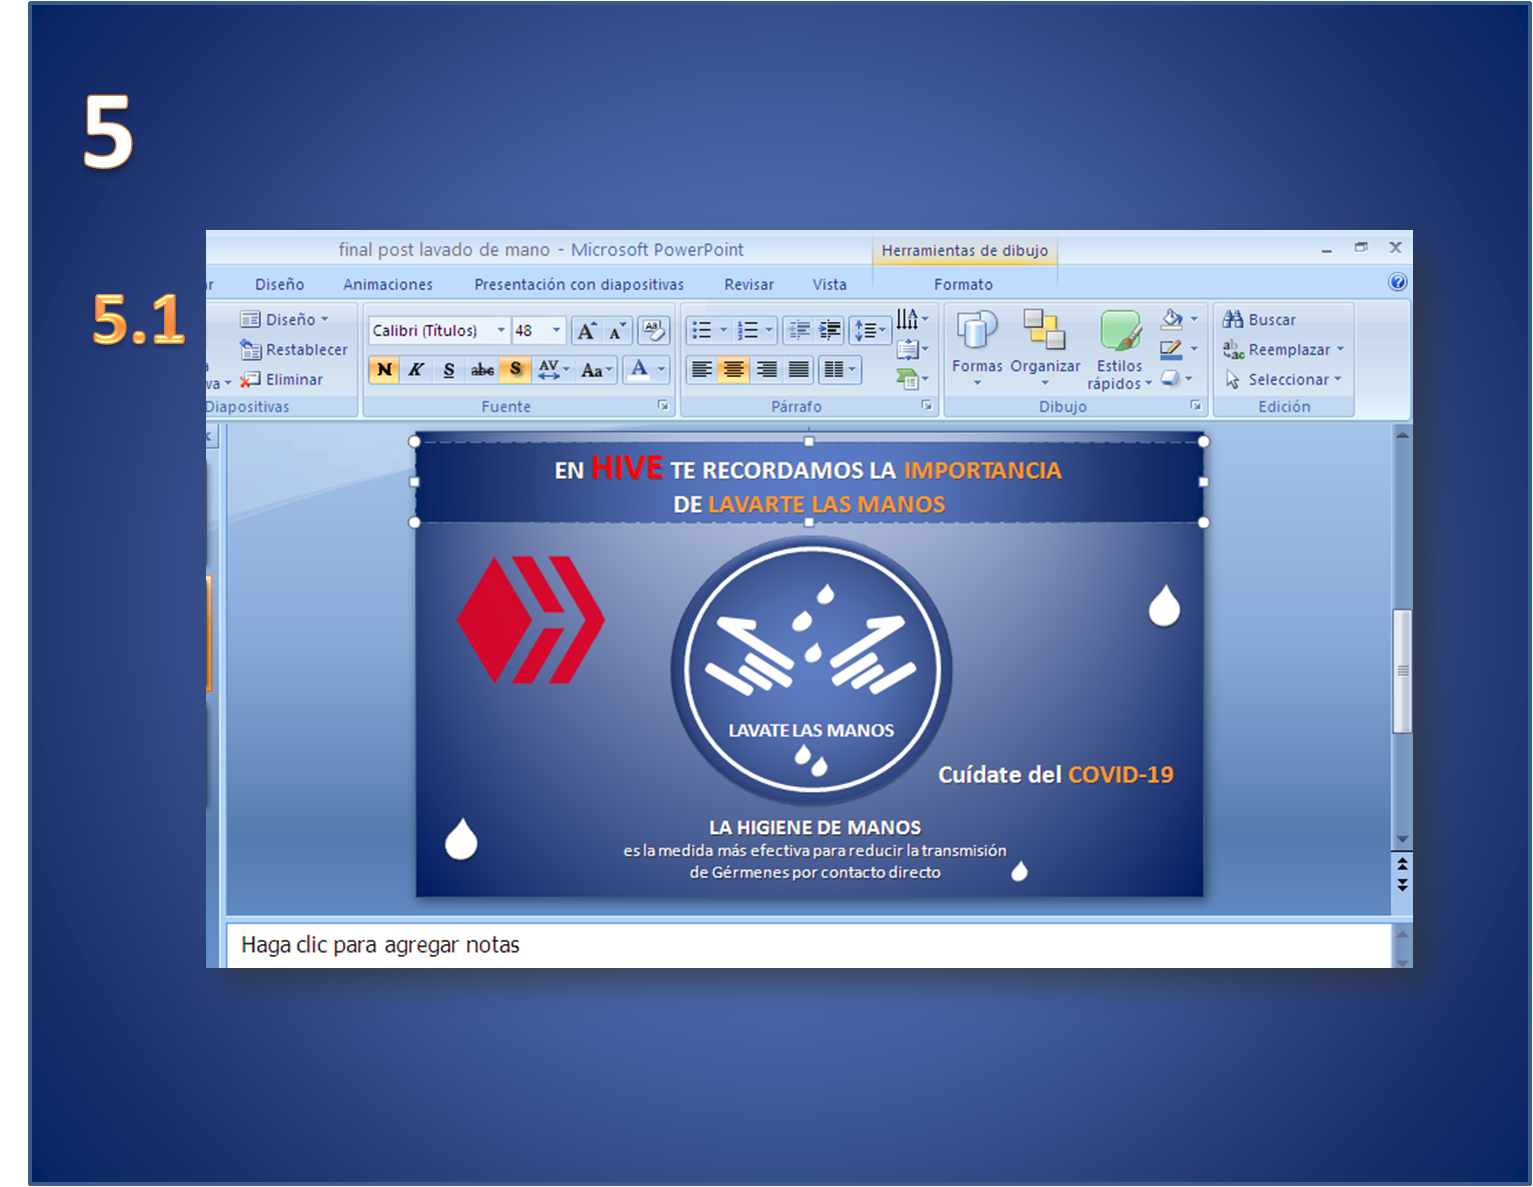Open font name Calibri dropdown
The width and height of the screenshot is (1533, 1187).
coord(501,331)
